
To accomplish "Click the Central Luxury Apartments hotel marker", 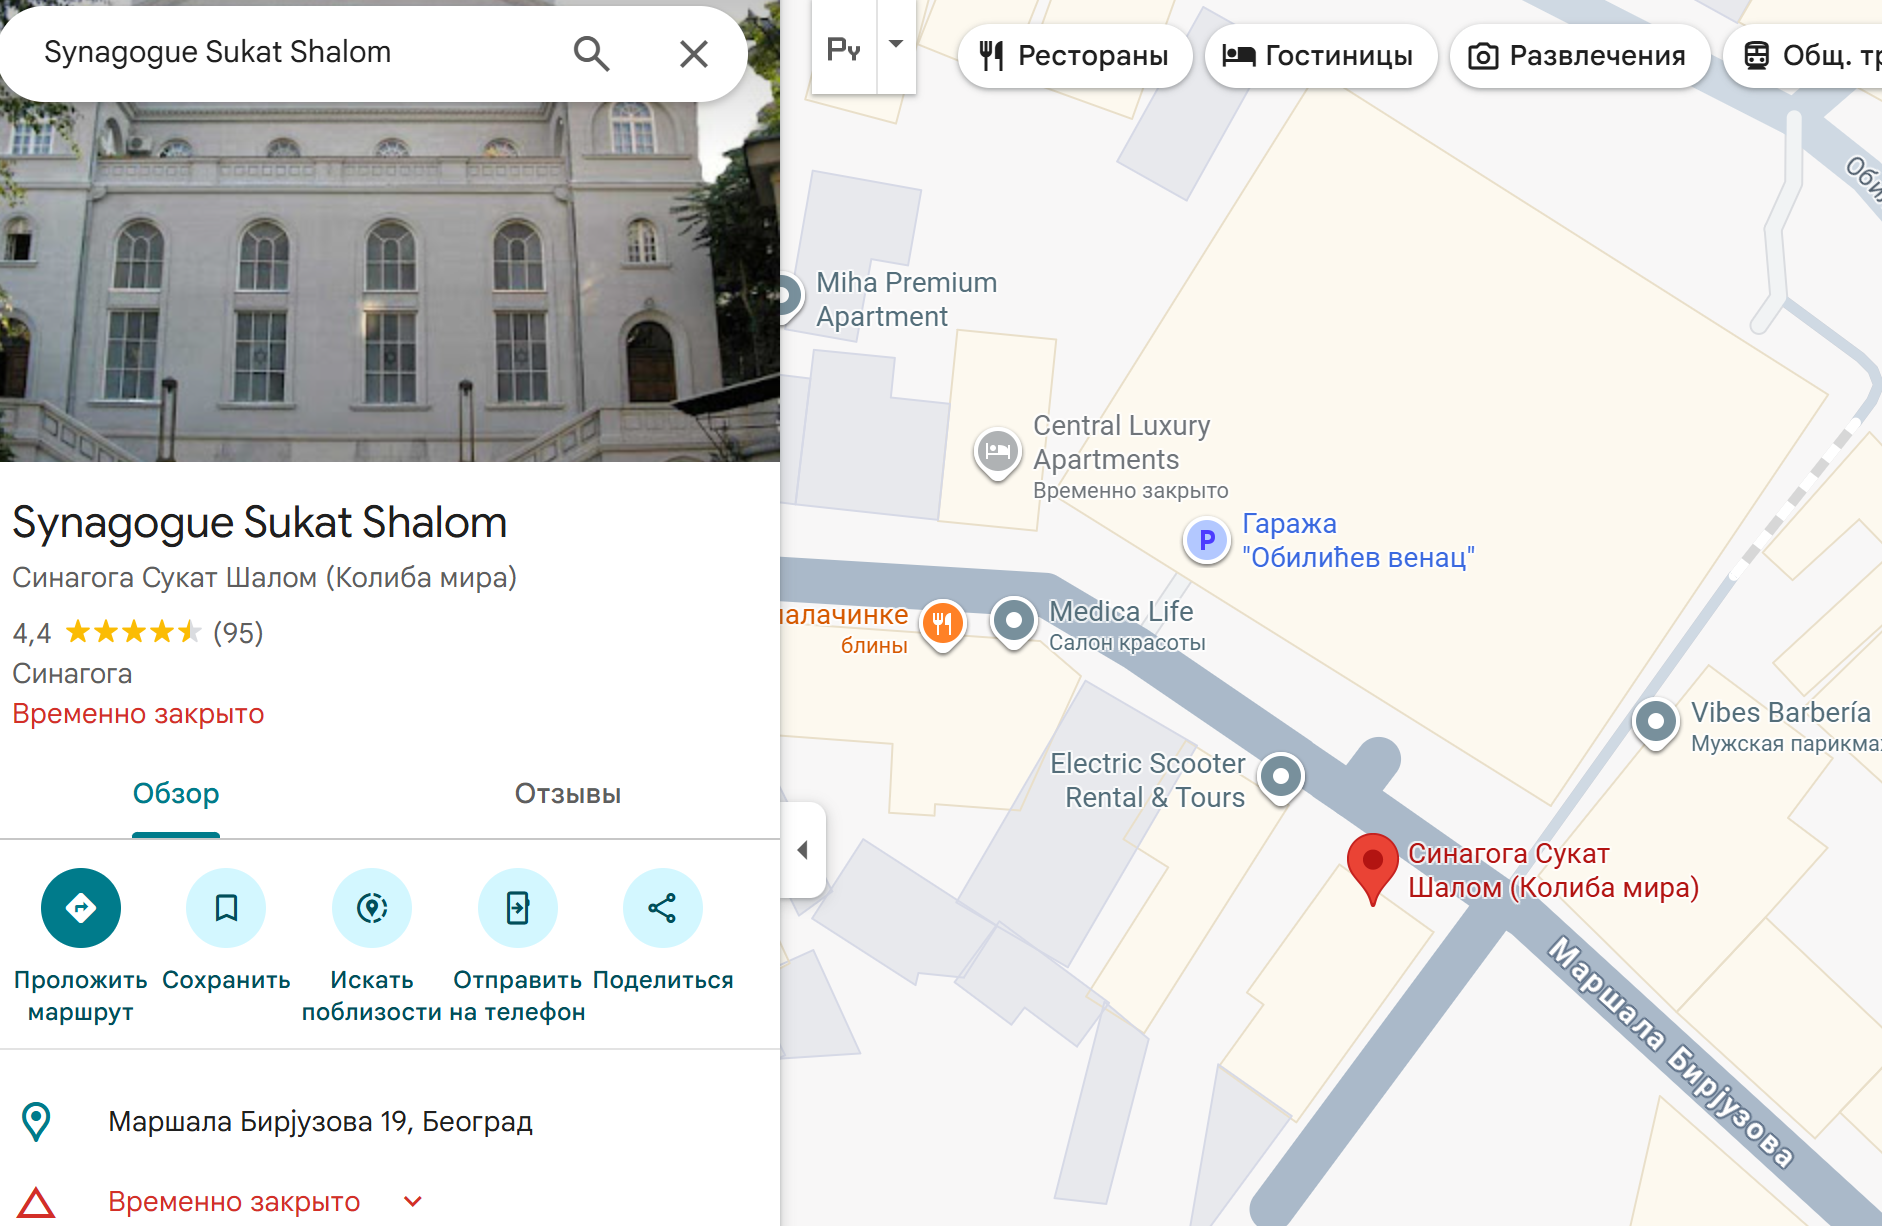I will coord(997,452).
